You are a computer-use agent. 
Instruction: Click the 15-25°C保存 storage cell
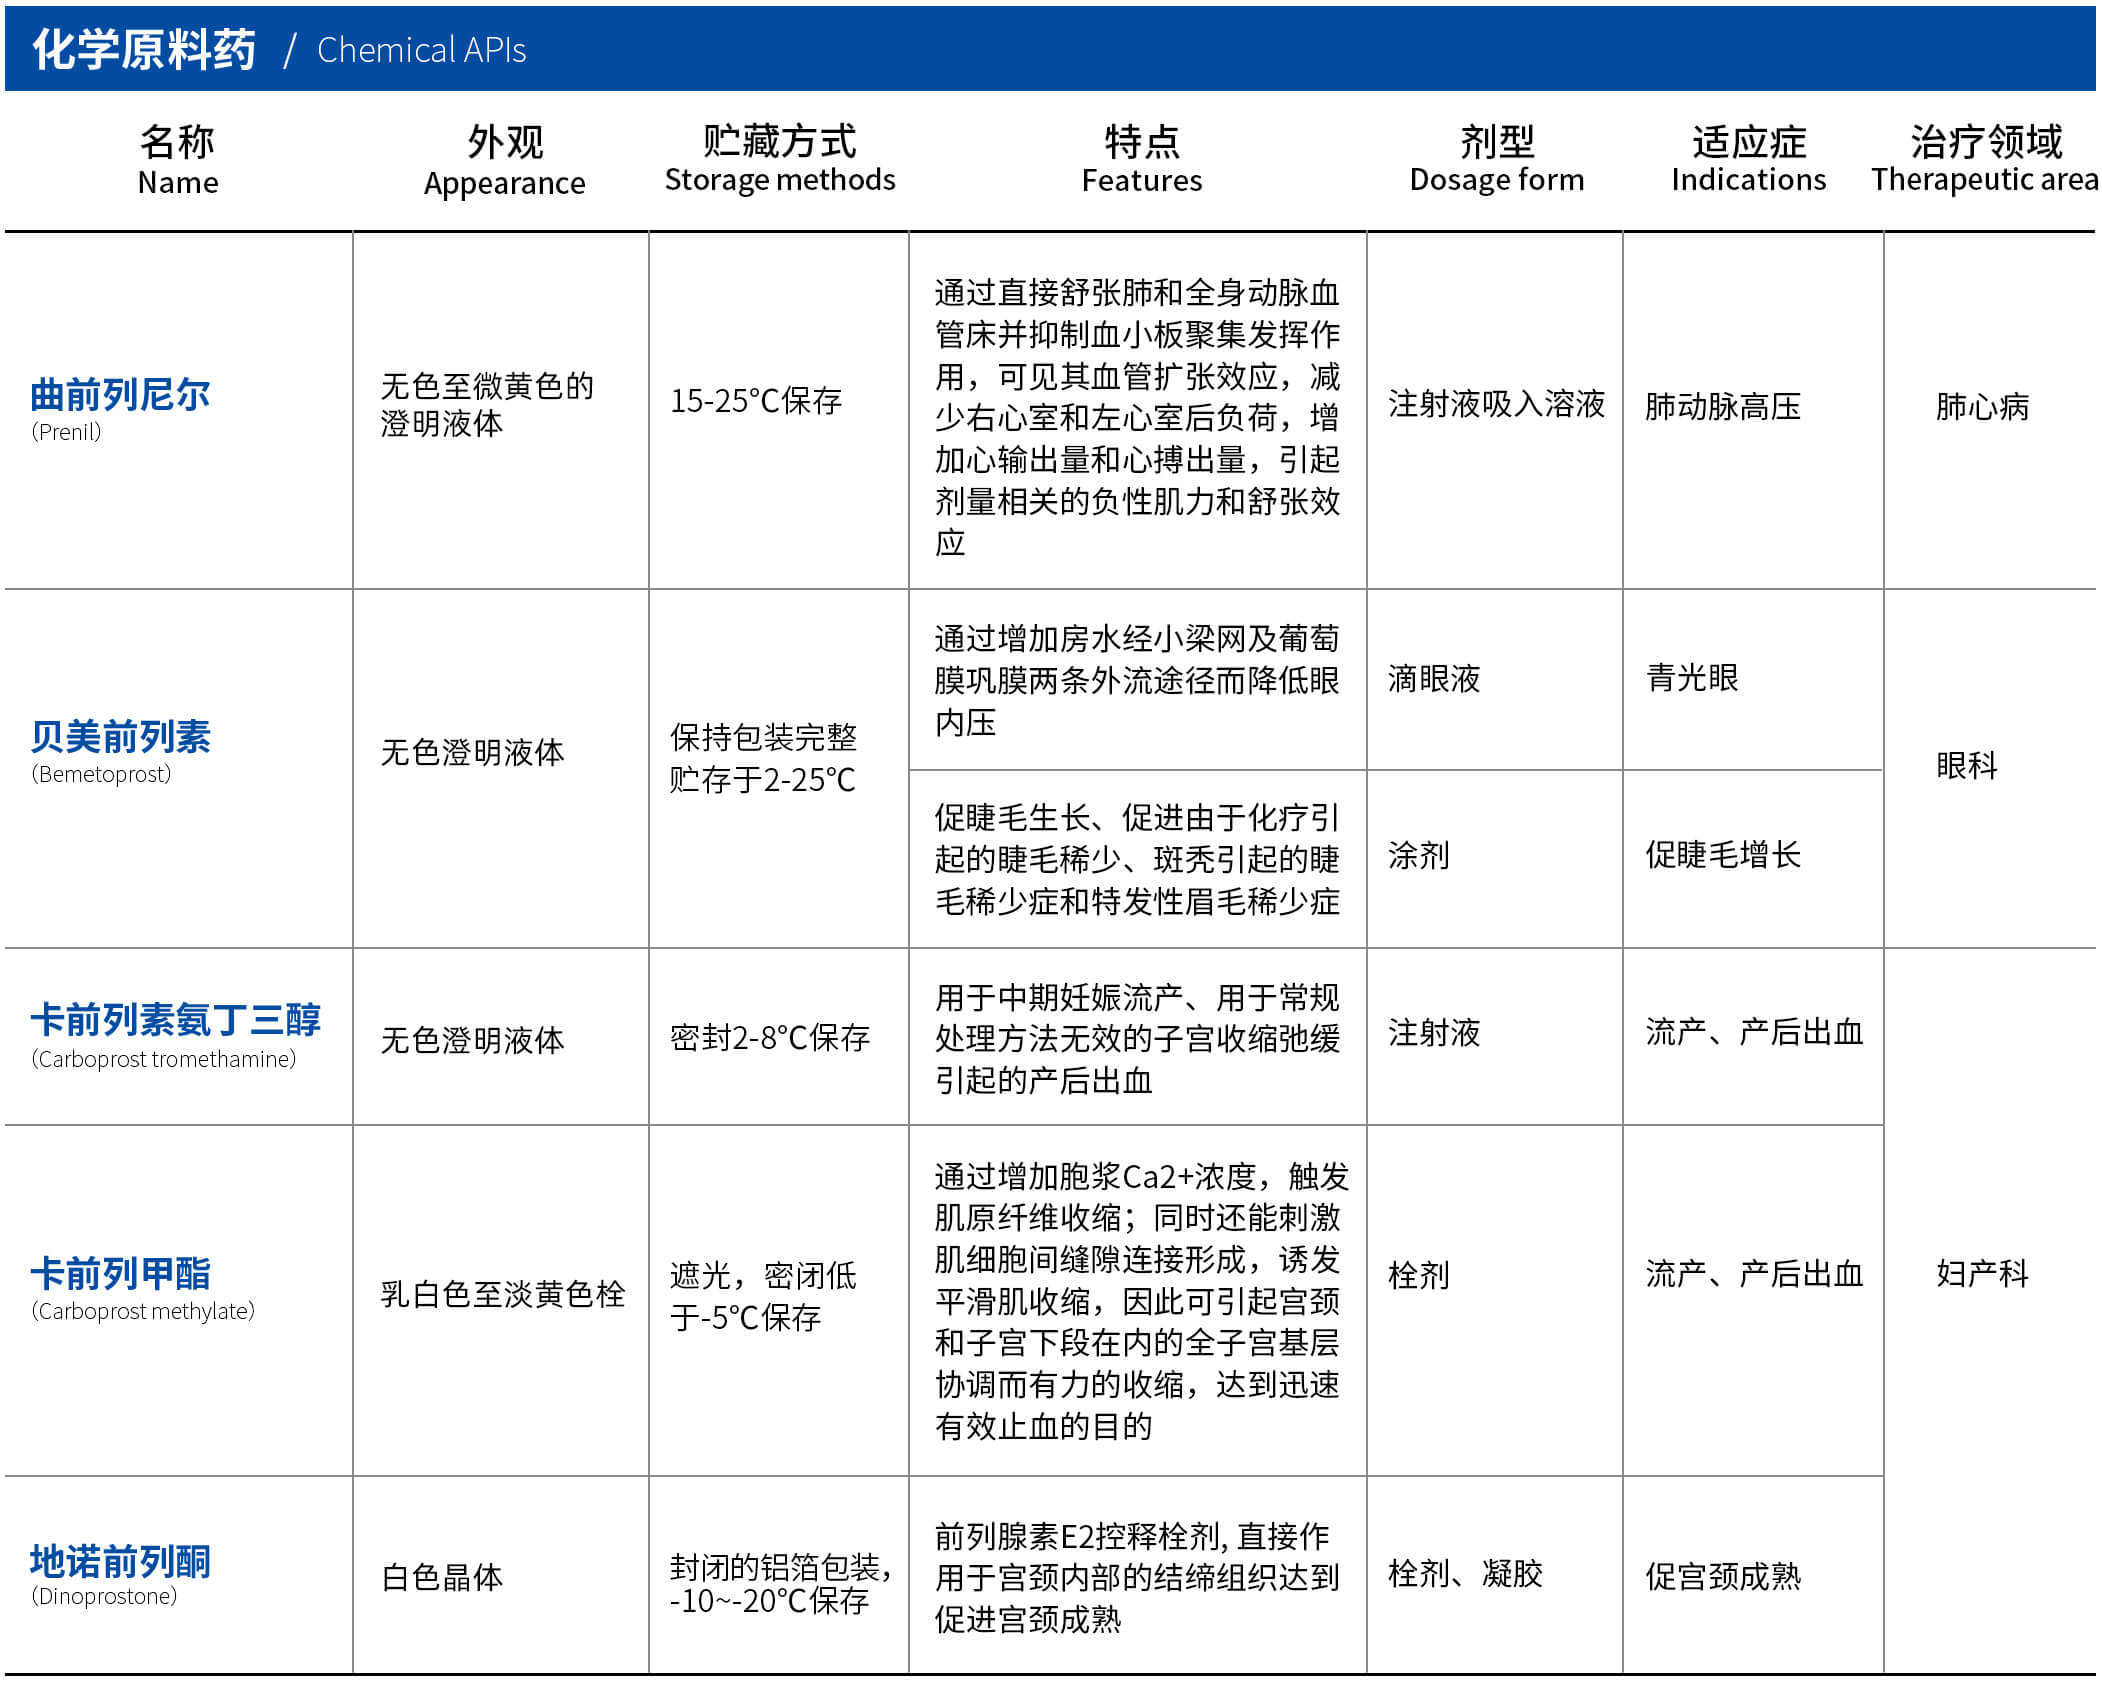pos(755,402)
